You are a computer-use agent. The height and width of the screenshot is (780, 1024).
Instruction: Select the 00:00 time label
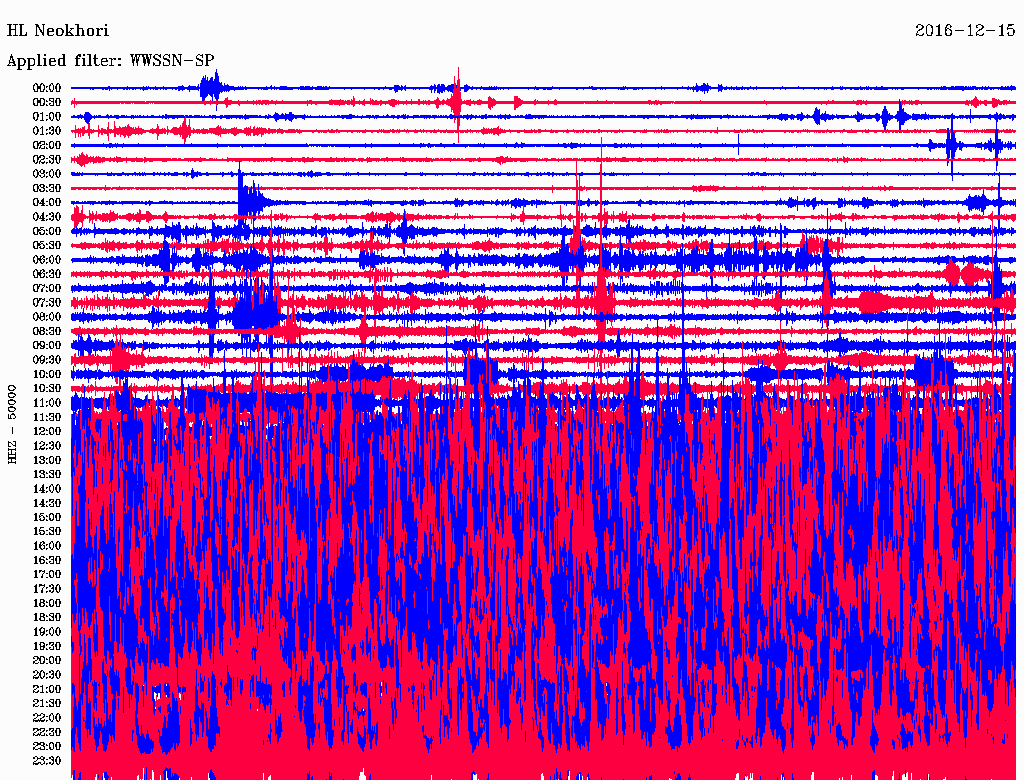(x=47, y=88)
